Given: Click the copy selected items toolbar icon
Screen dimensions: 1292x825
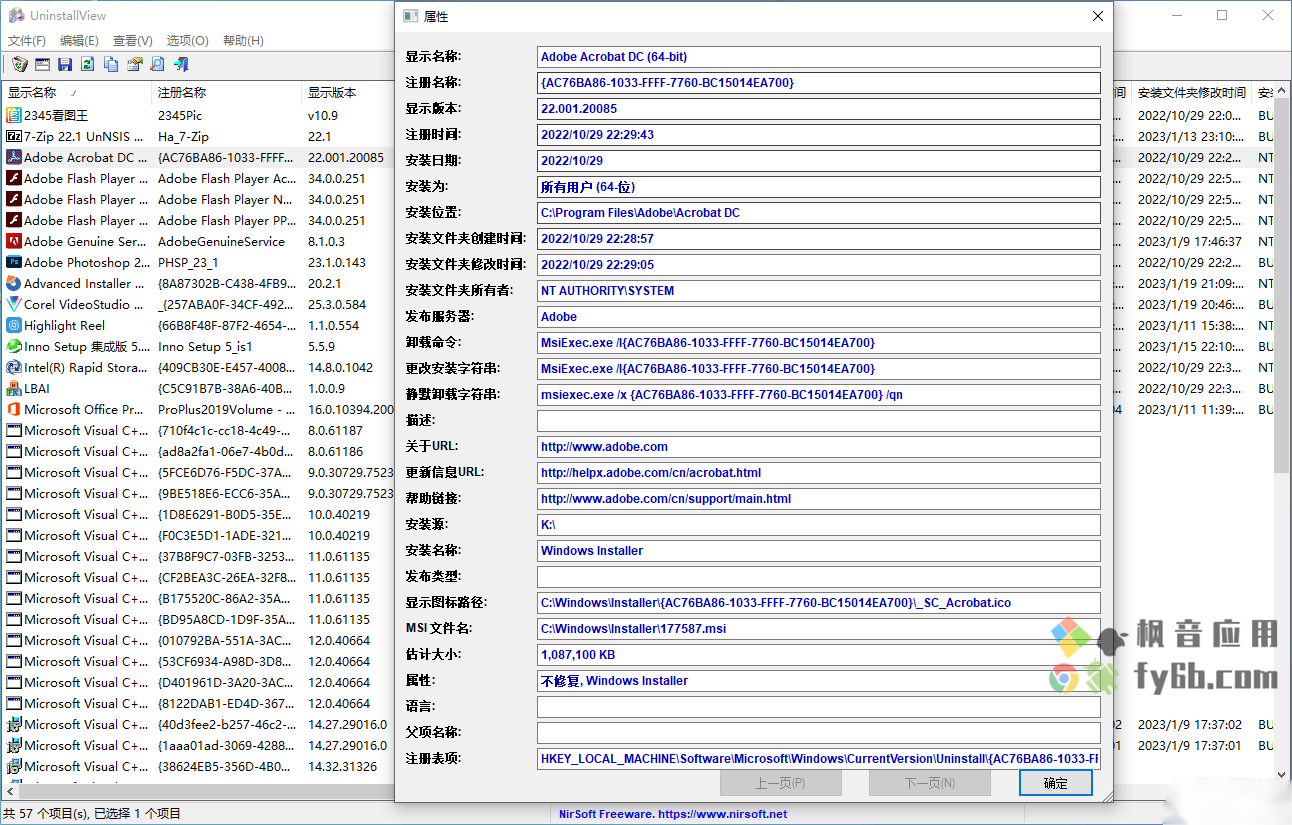Looking at the screenshot, I should 111,64.
